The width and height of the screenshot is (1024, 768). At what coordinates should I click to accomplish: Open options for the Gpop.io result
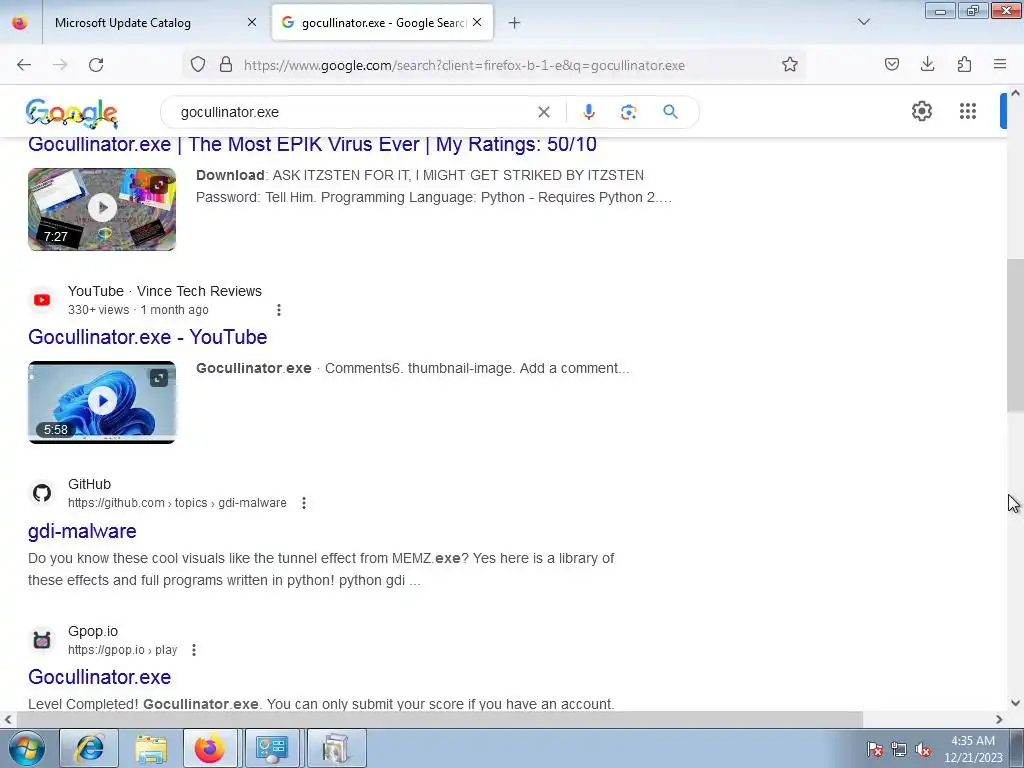[x=194, y=650]
